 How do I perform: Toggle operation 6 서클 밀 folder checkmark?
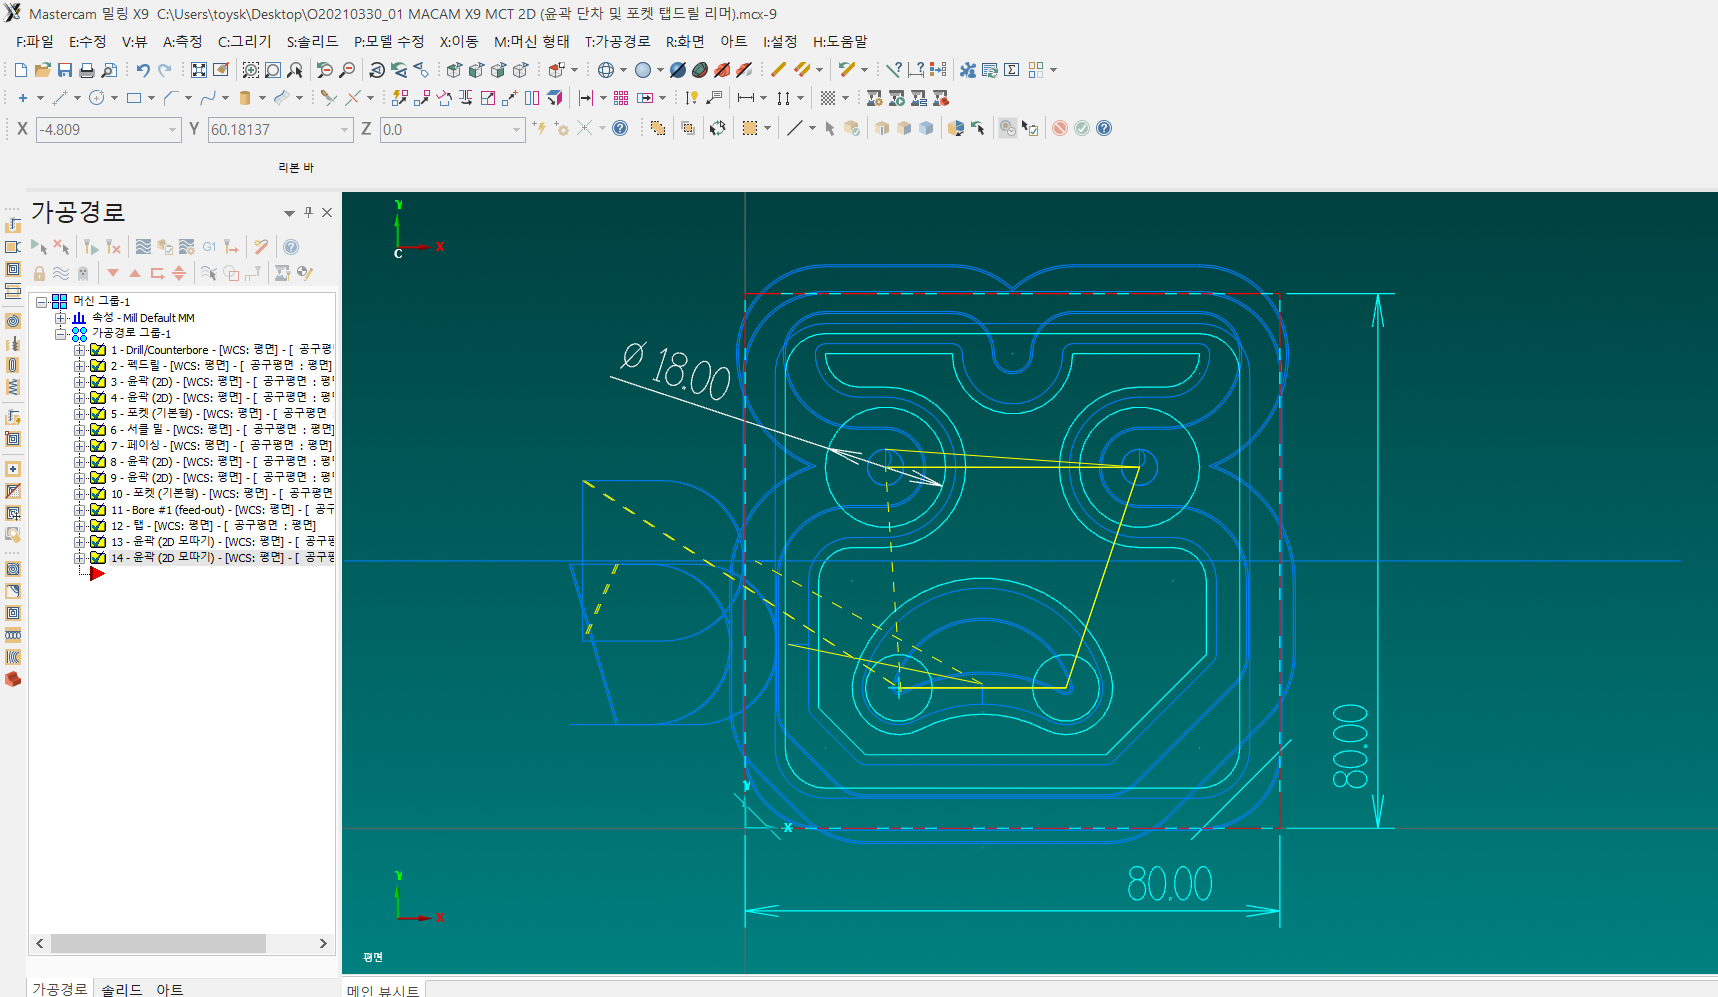[x=98, y=429]
